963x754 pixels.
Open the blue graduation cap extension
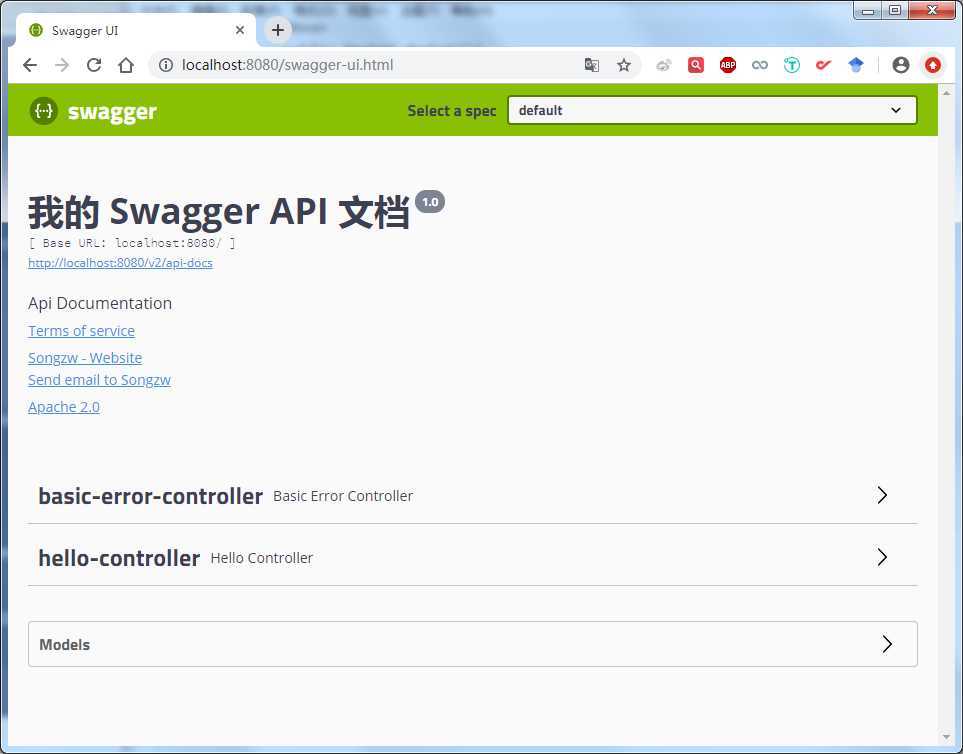coord(856,65)
